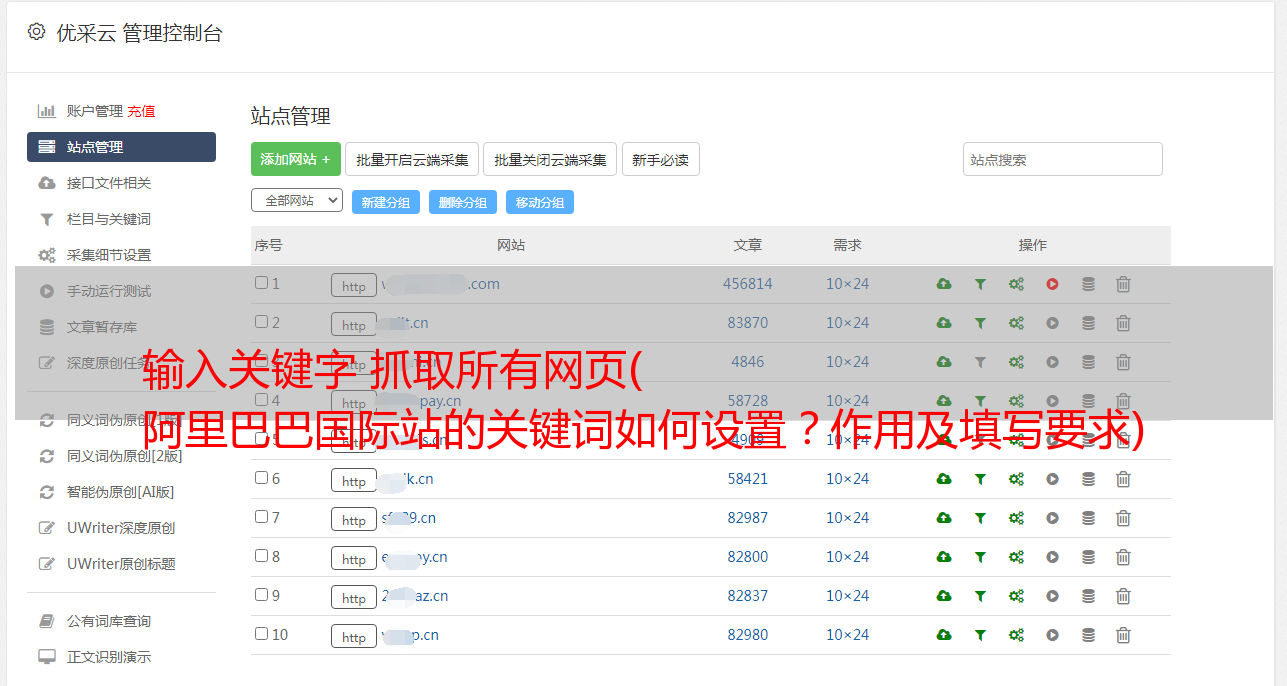
Task: Open the filter icon for site 1
Action: pyautogui.click(x=980, y=284)
